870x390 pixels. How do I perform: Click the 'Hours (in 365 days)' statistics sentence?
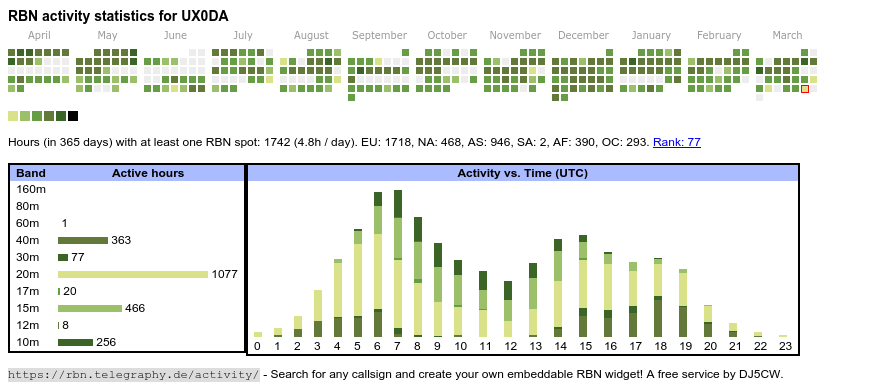click(x=329, y=142)
